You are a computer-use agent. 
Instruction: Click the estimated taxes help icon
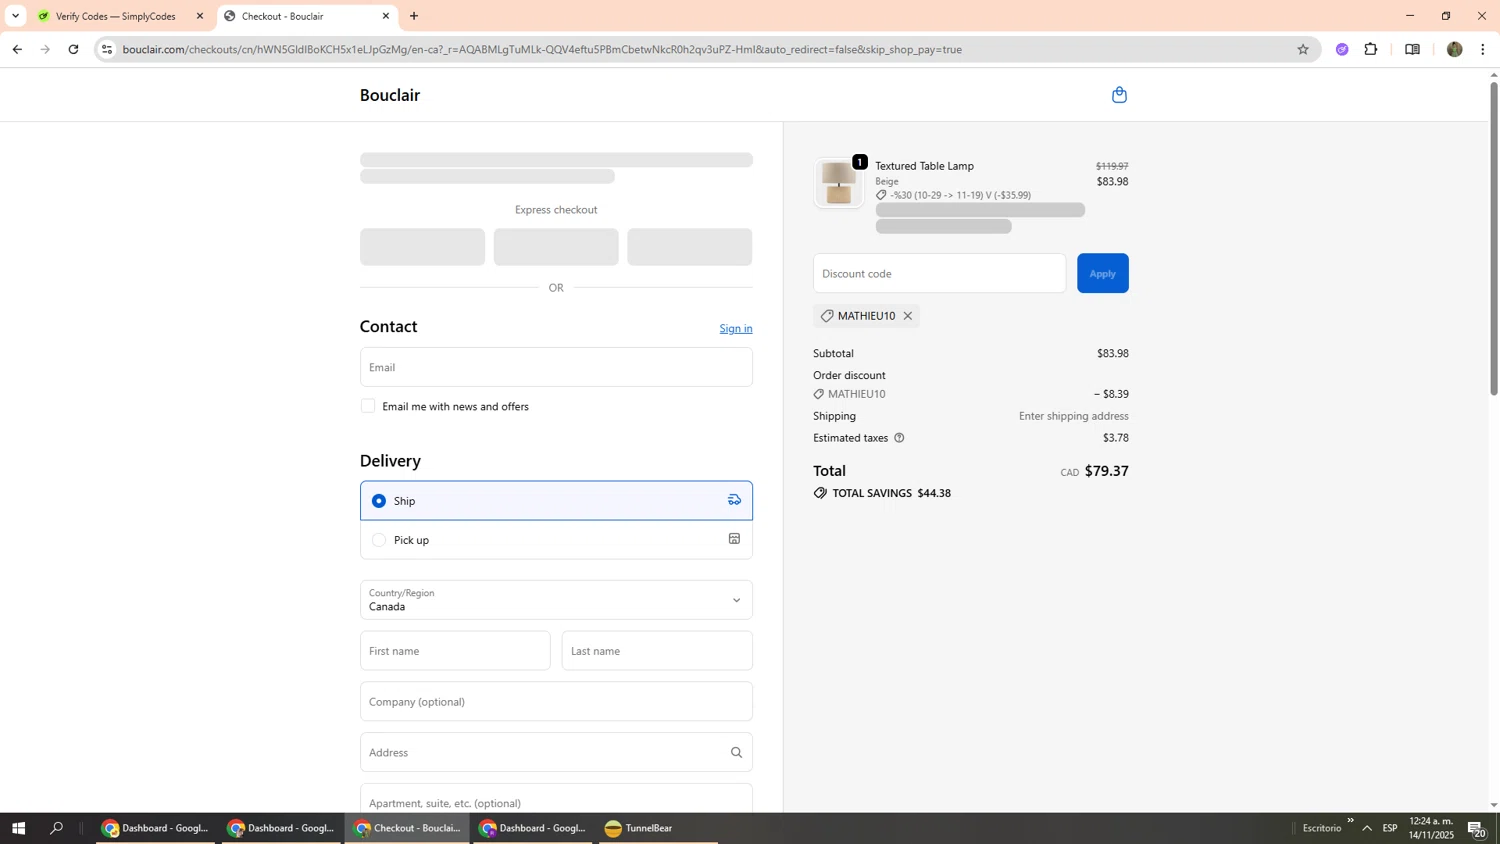tap(899, 438)
